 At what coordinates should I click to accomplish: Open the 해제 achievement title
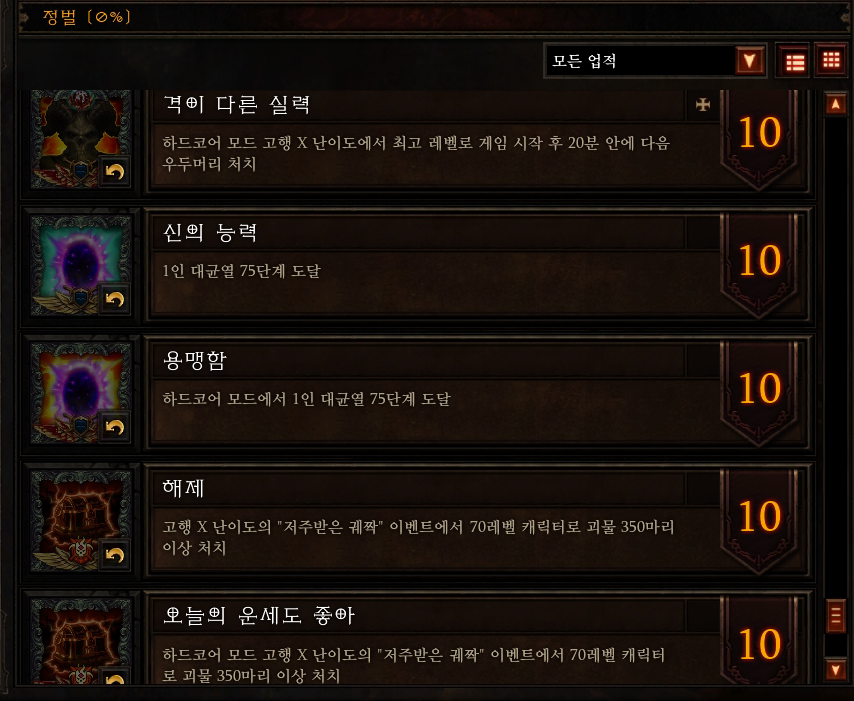184,488
